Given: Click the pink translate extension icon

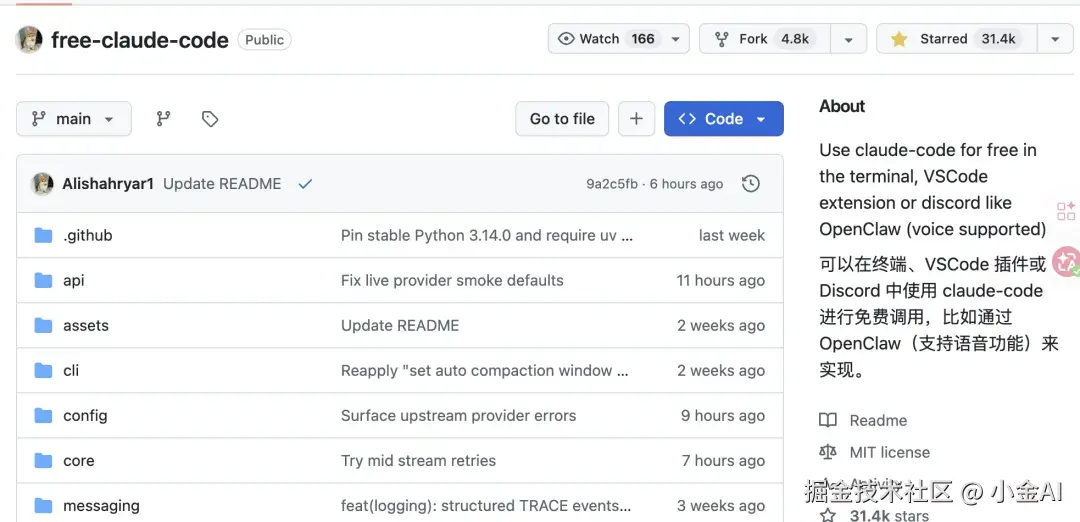Looking at the screenshot, I should coord(1066,262).
